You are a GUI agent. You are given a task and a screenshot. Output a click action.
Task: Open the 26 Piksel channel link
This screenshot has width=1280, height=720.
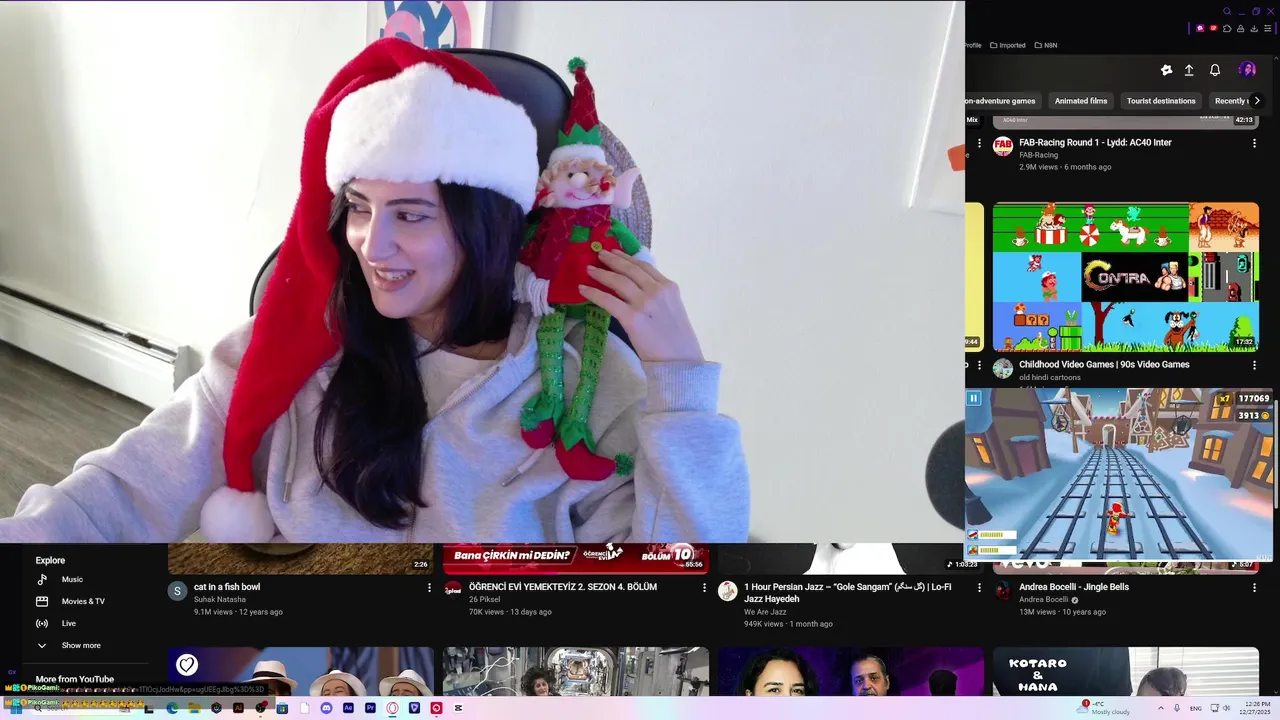(x=485, y=599)
